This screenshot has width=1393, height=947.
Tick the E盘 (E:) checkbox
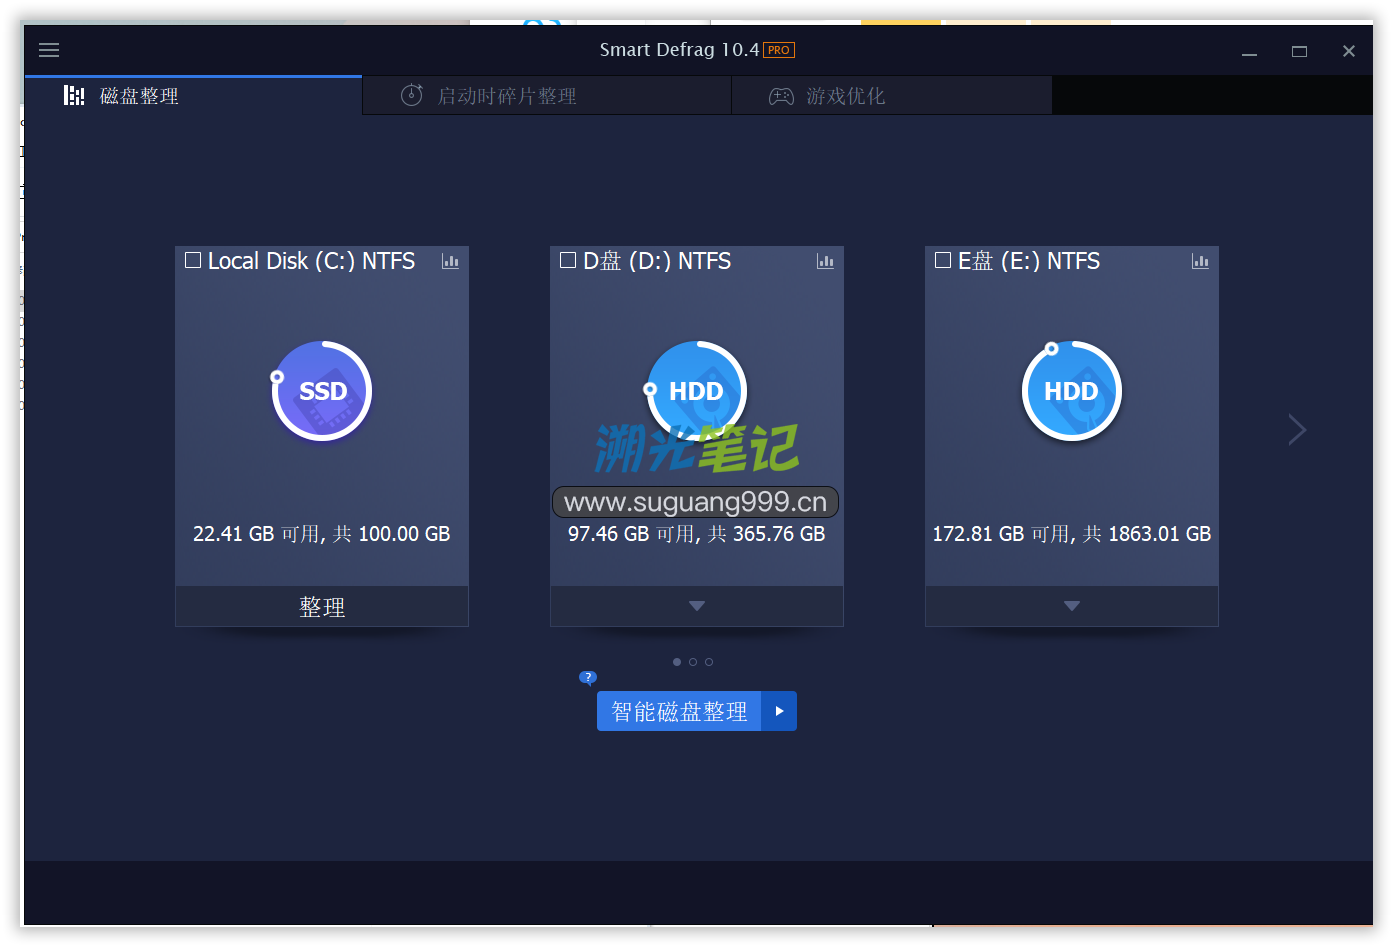[943, 260]
